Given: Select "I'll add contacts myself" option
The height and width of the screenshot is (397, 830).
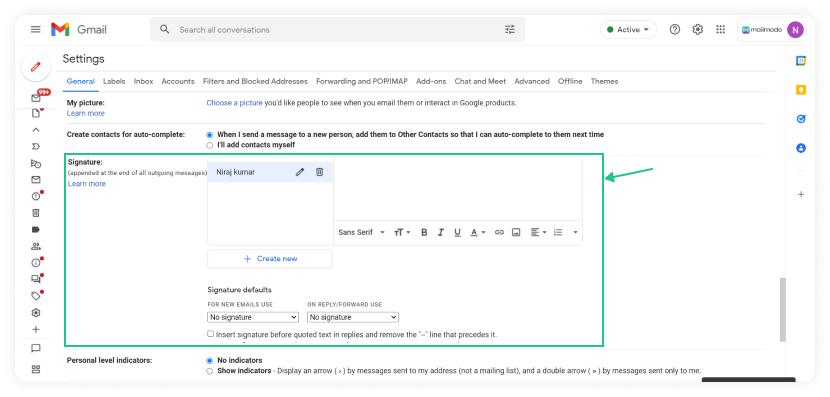Looking at the screenshot, I should pyautogui.click(x=210, y=145).
